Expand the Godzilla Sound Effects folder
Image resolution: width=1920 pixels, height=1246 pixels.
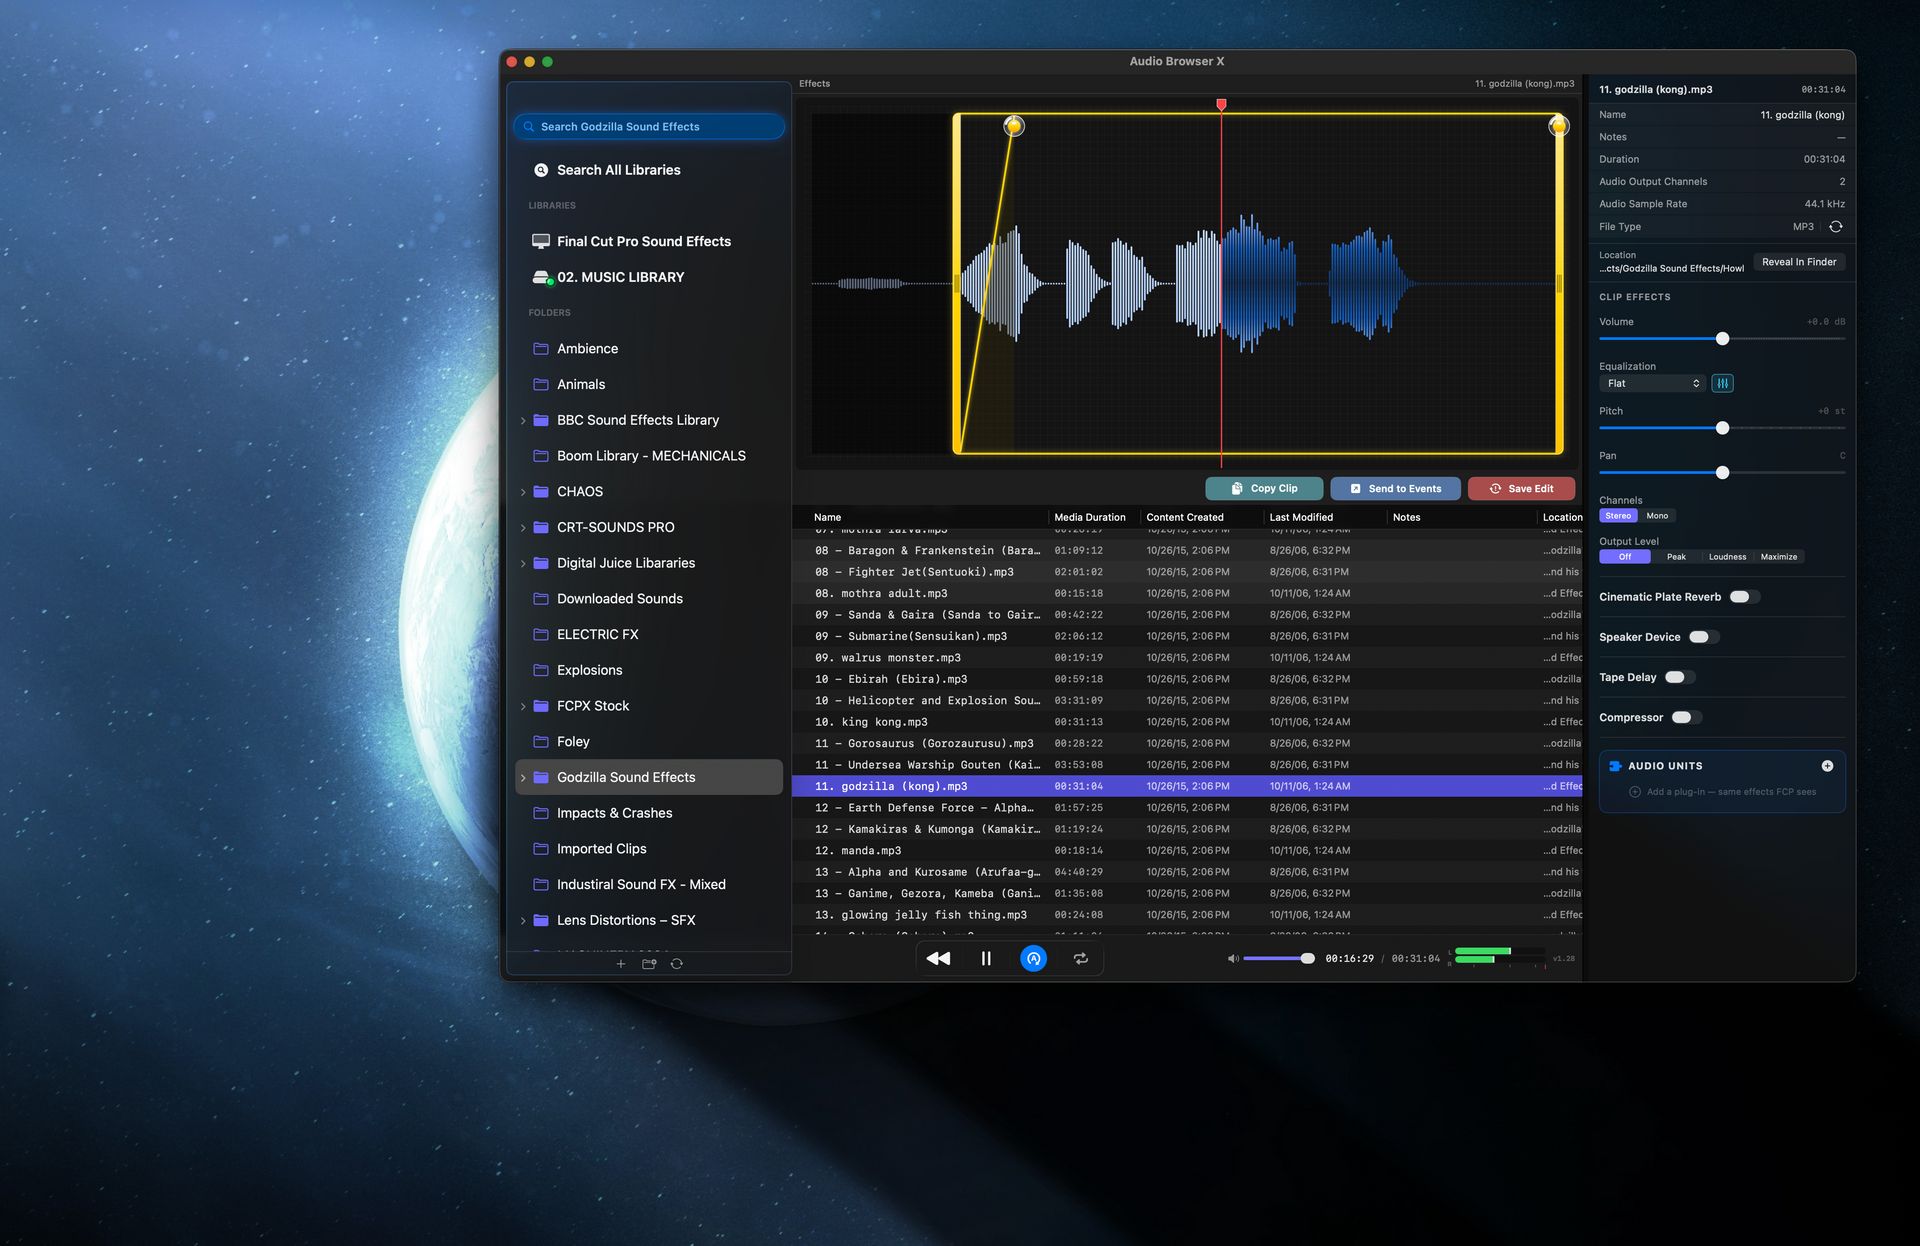523,778
